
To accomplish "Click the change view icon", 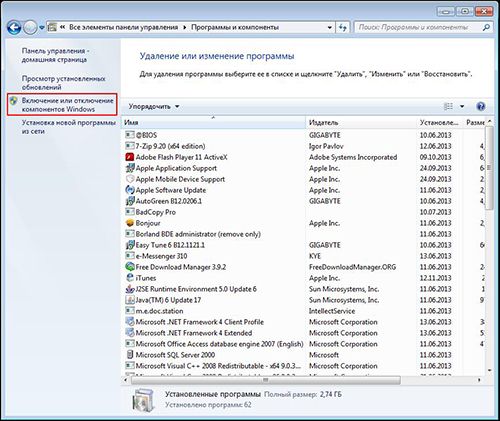I will pos(449,106).
